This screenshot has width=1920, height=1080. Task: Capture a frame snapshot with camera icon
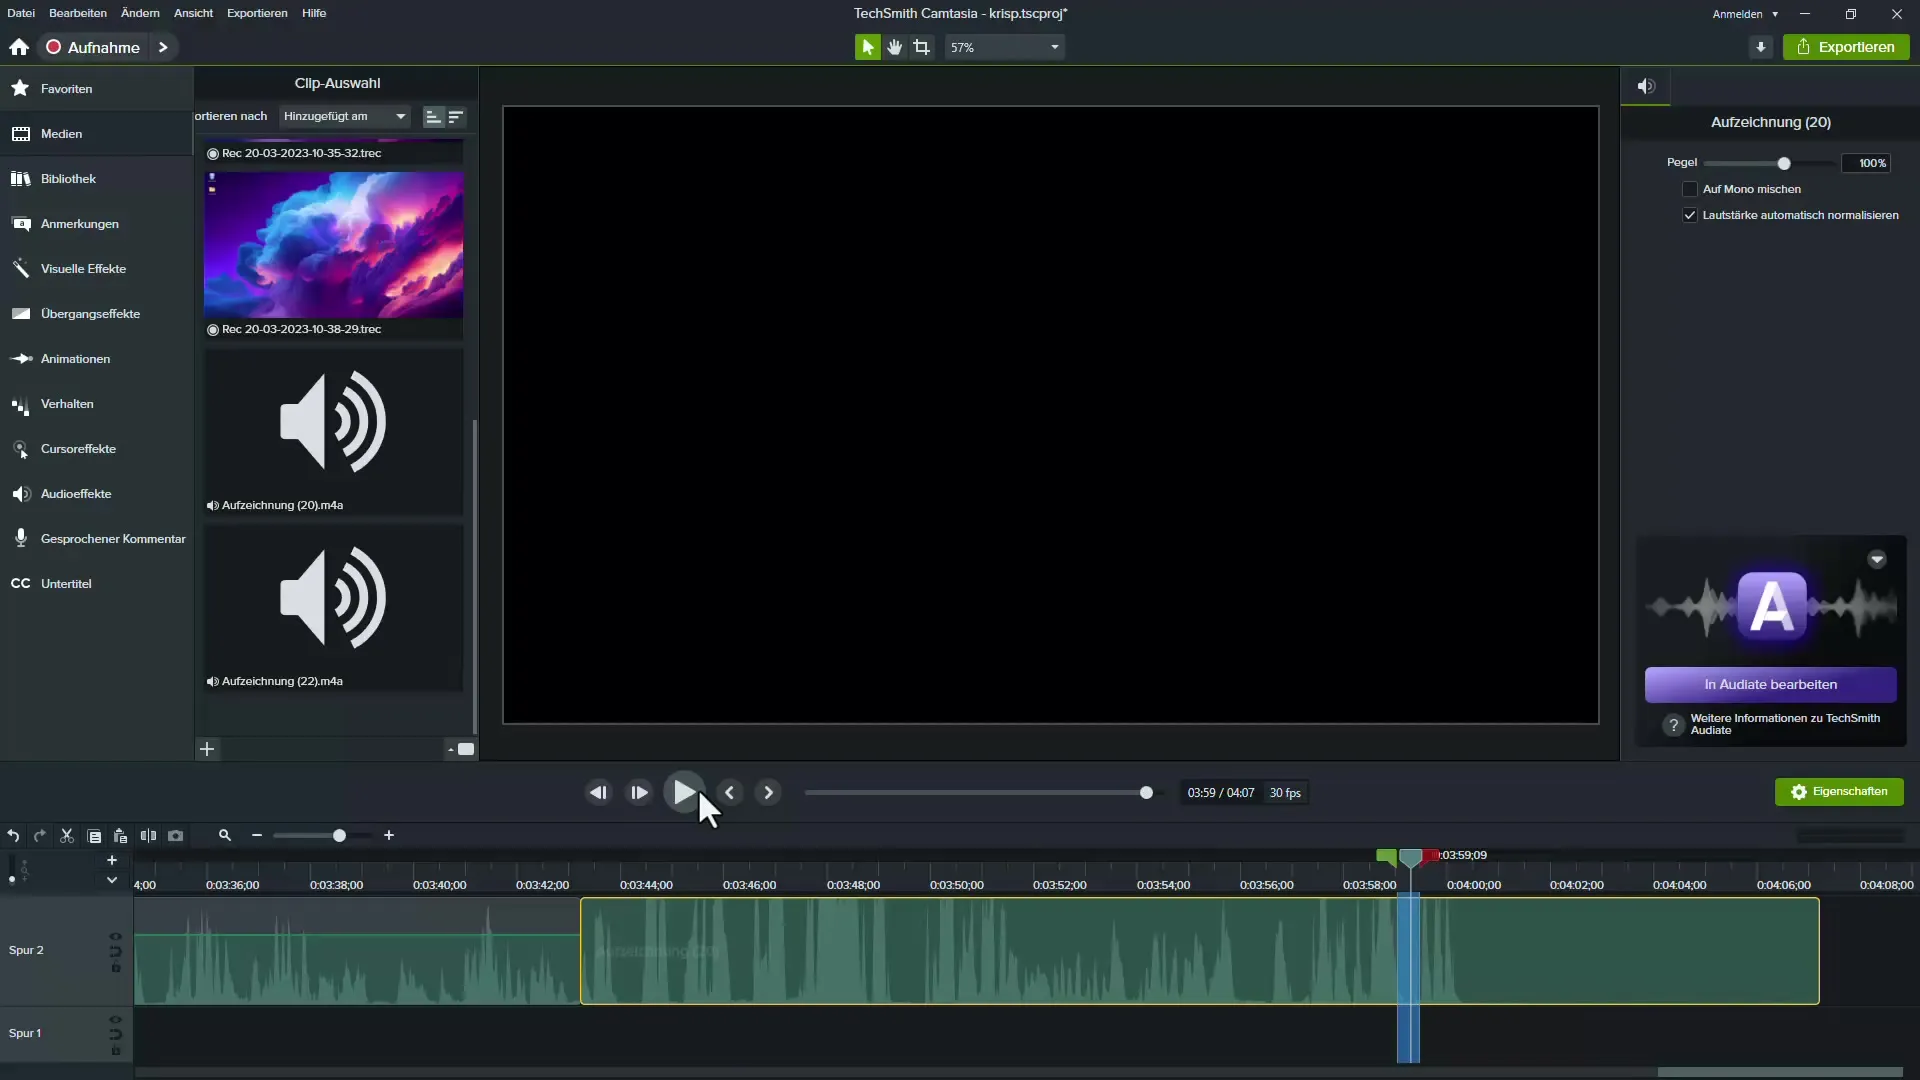click(176, 836)
